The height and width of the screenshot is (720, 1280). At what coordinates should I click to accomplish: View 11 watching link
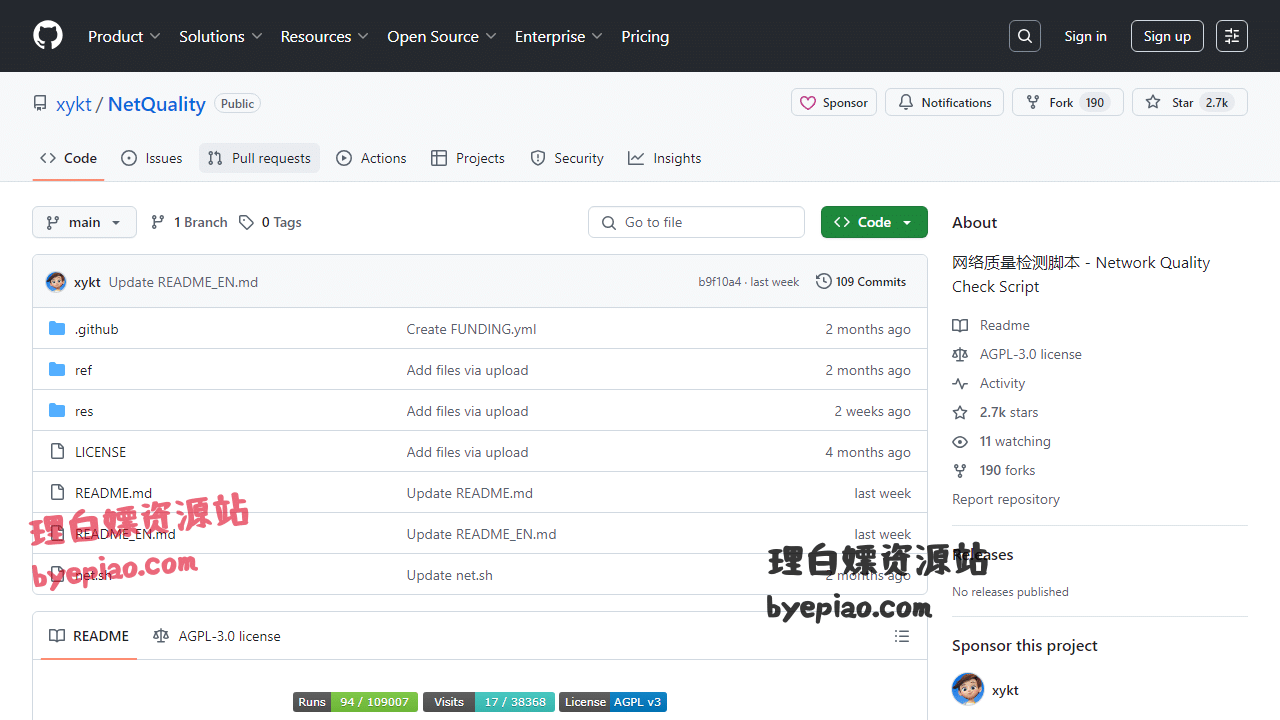point(1001,441)
